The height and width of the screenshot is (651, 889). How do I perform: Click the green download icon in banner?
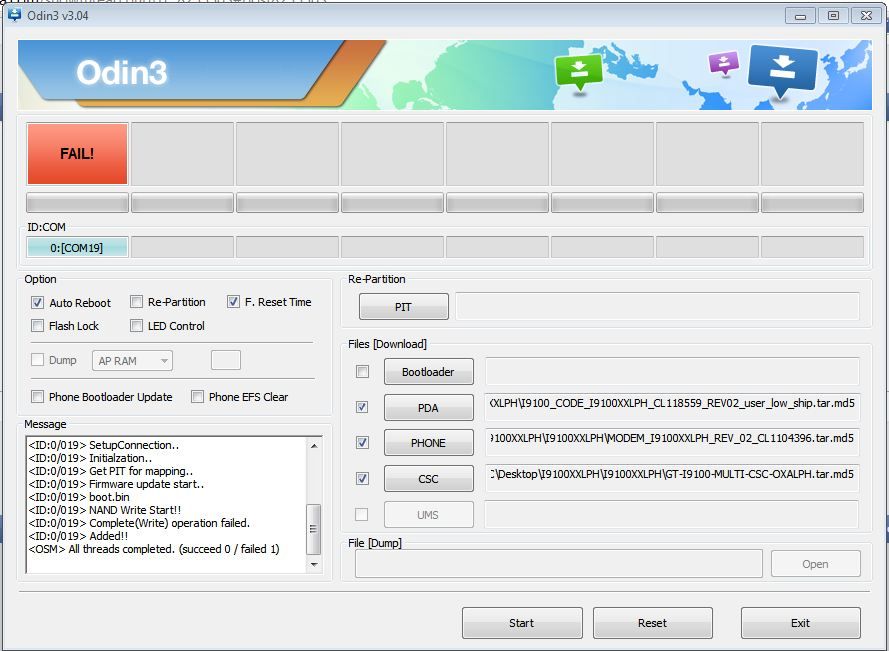[579, 71]
